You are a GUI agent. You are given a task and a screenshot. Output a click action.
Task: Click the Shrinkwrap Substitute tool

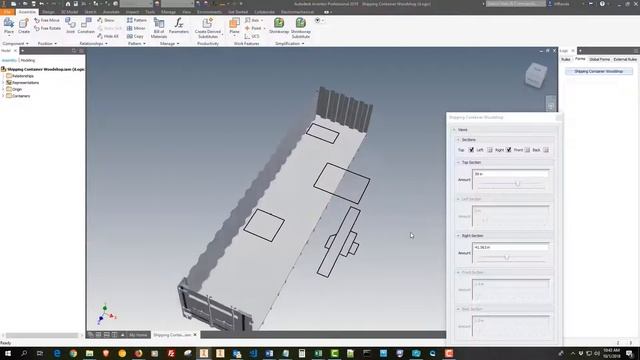[x=301, y=28]
